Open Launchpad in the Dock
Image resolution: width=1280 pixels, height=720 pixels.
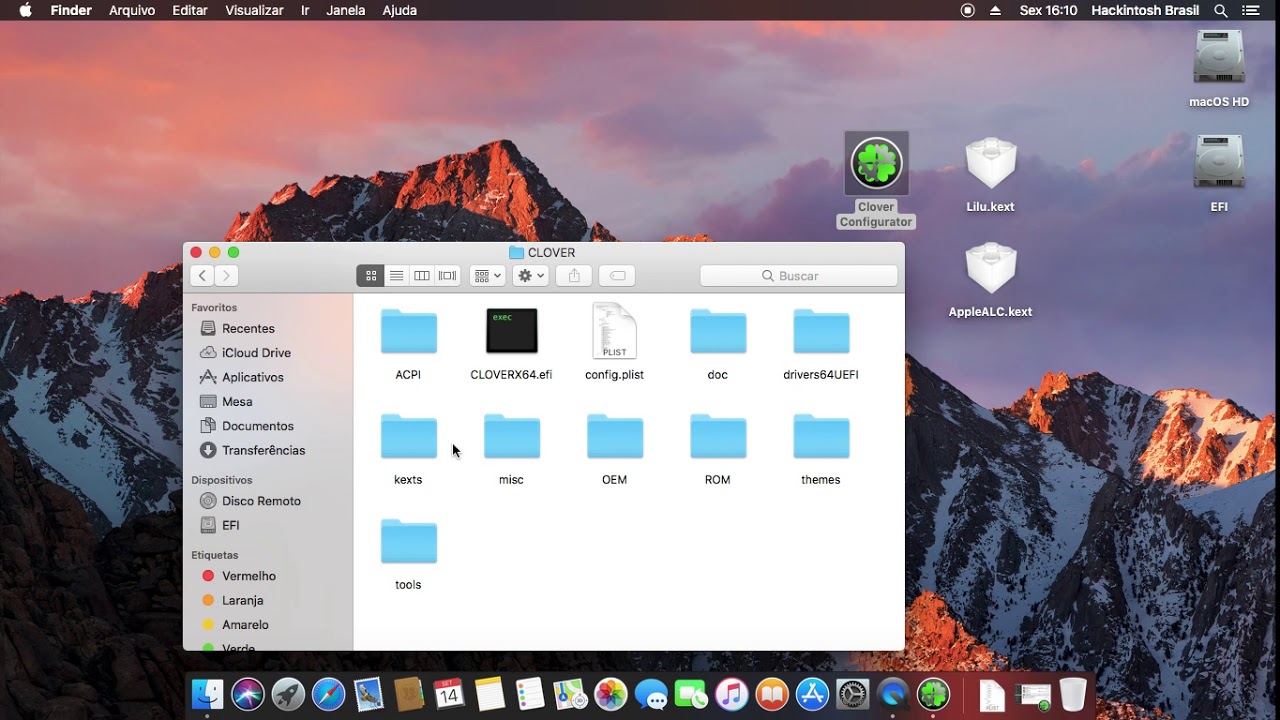(288, 694)
